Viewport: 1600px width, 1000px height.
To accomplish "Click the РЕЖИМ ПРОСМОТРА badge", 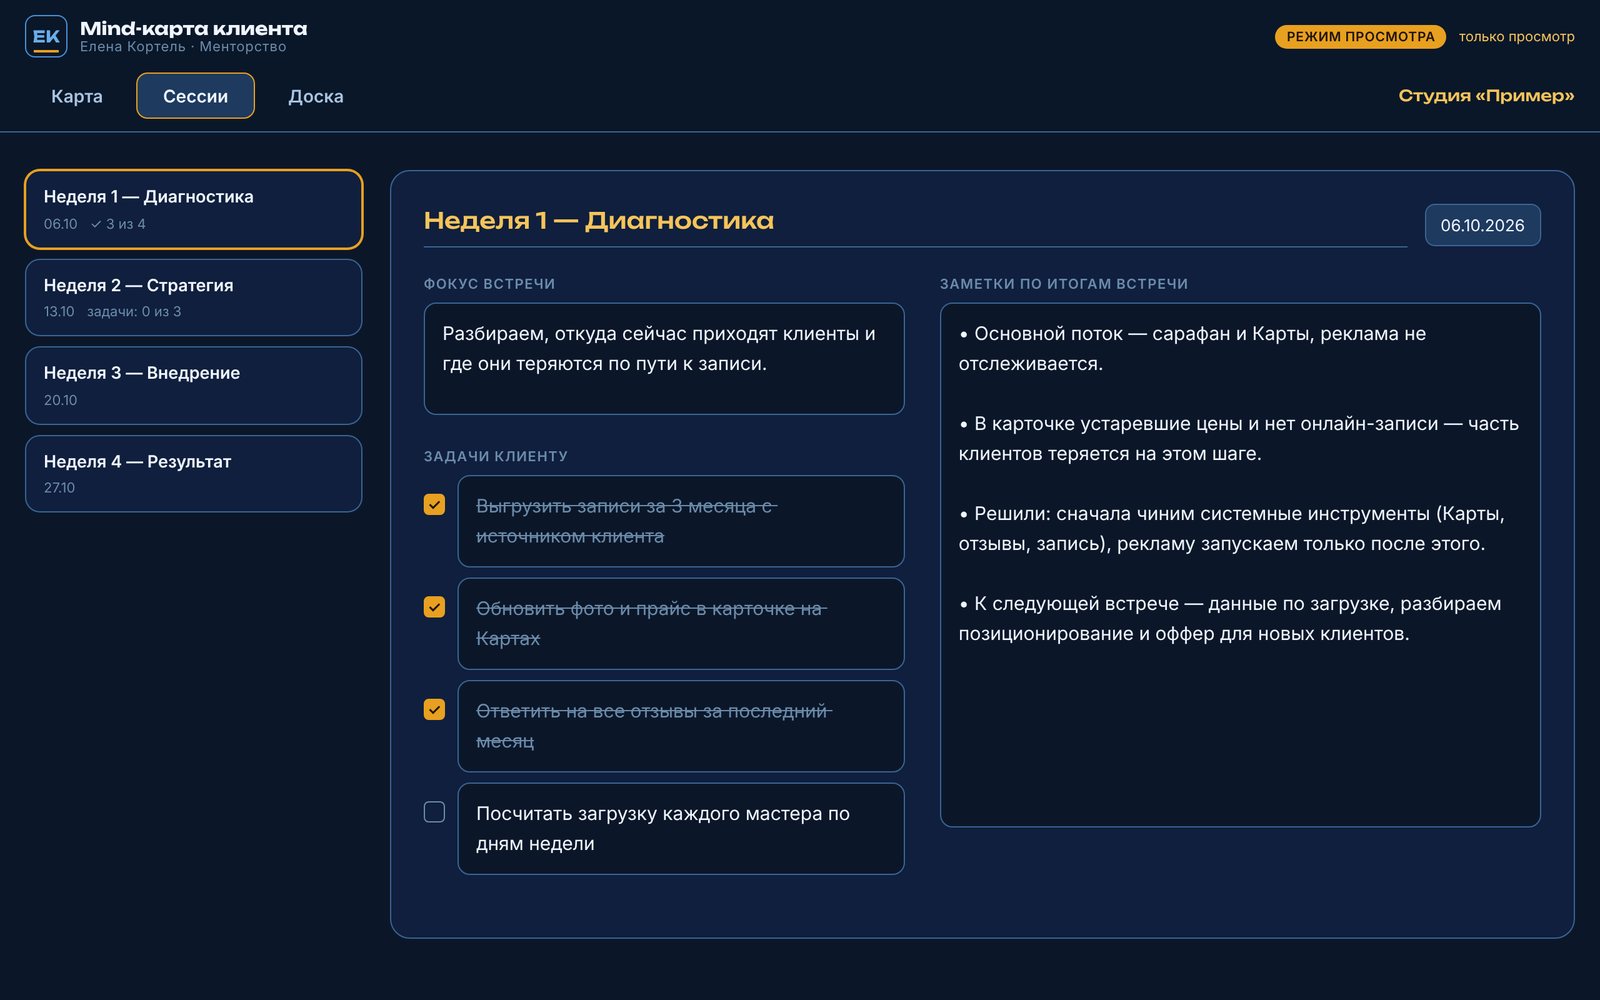I will click(x=1360, y=37).
